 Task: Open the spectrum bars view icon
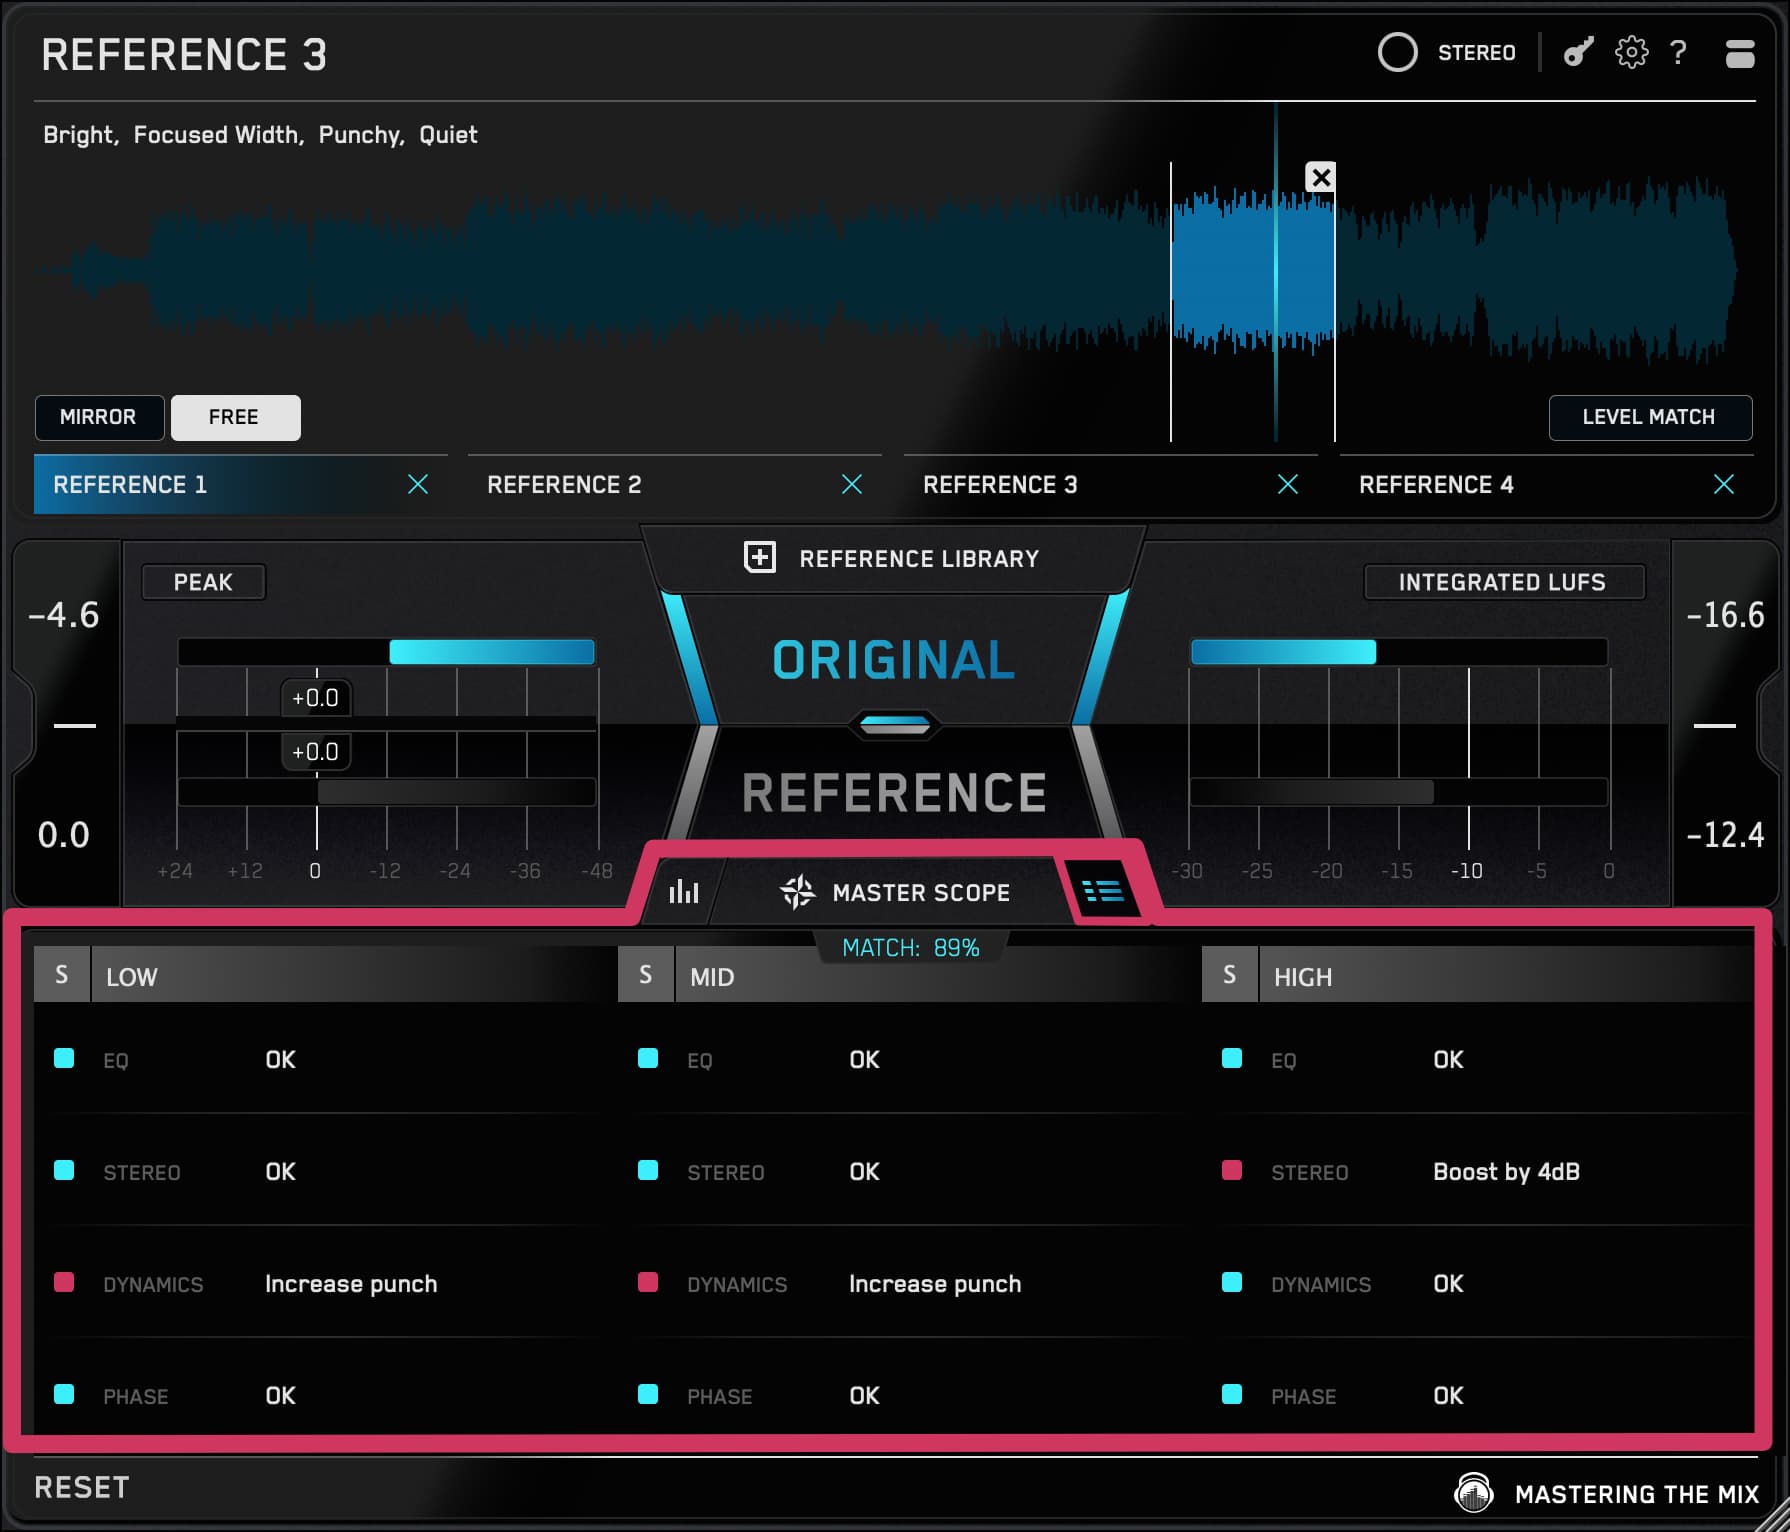coord(684,891)
